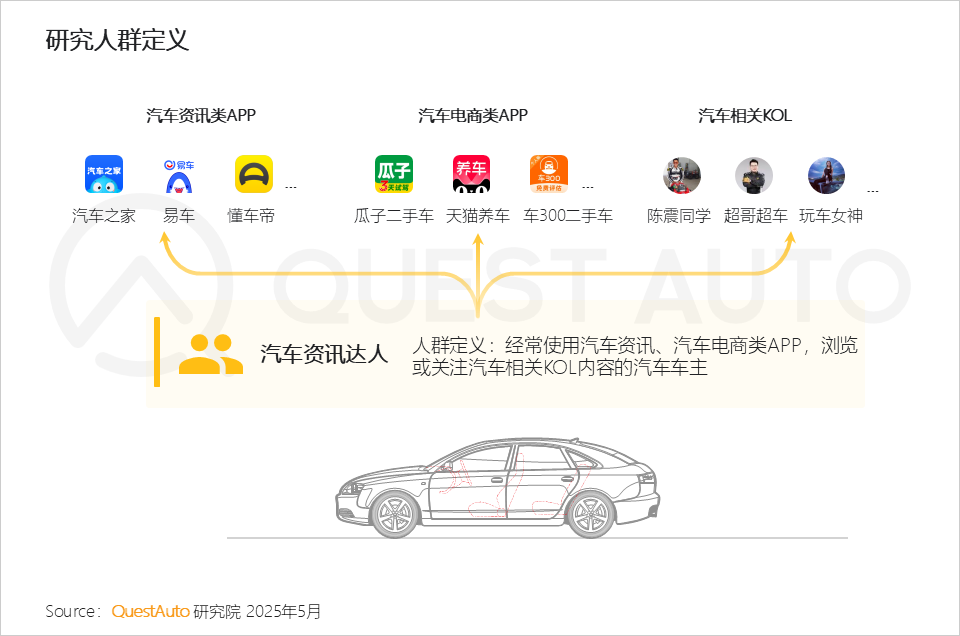Select the 汽车资讯类APP heading
This screenshot has width=960, height=636.
tap(201, 115)
